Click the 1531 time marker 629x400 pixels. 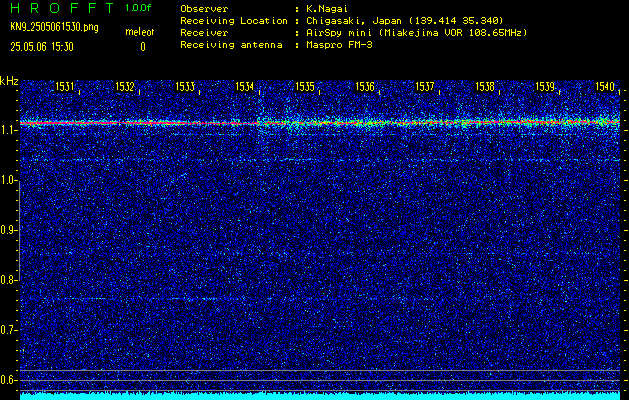click(x=65, y=86)
